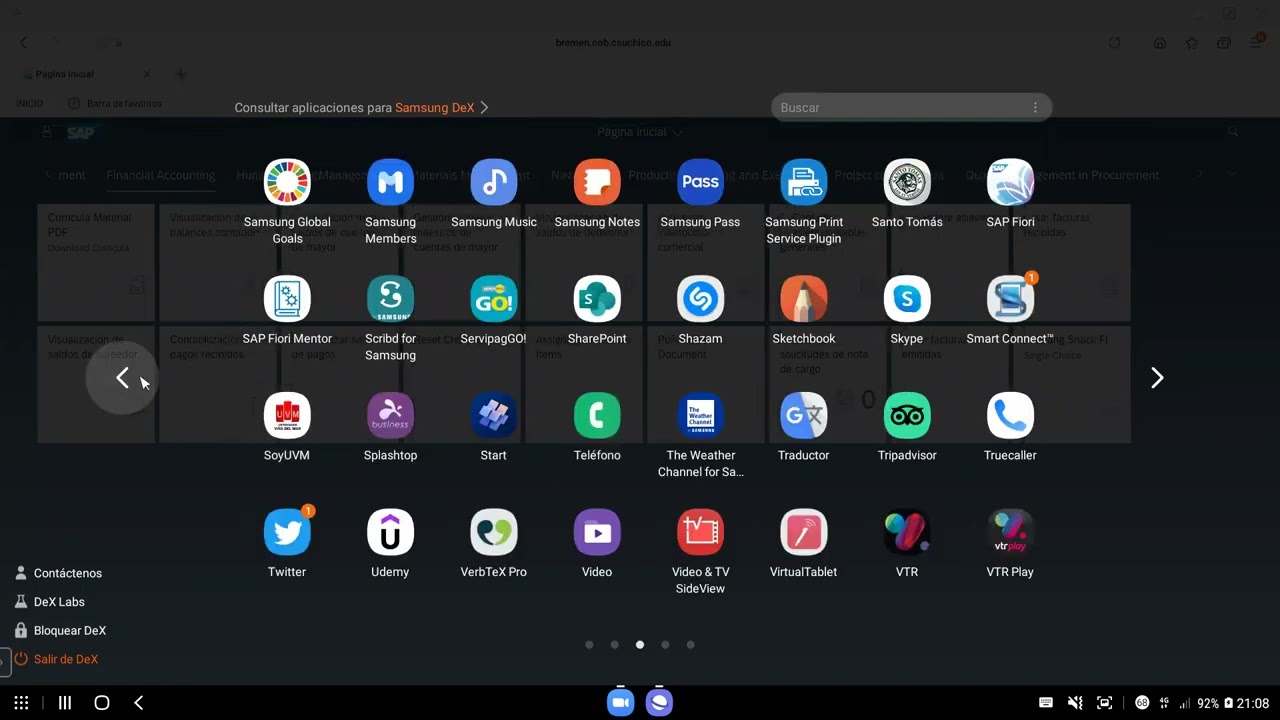
Task: Open apps grid button in taskbar
Action: 21,703
